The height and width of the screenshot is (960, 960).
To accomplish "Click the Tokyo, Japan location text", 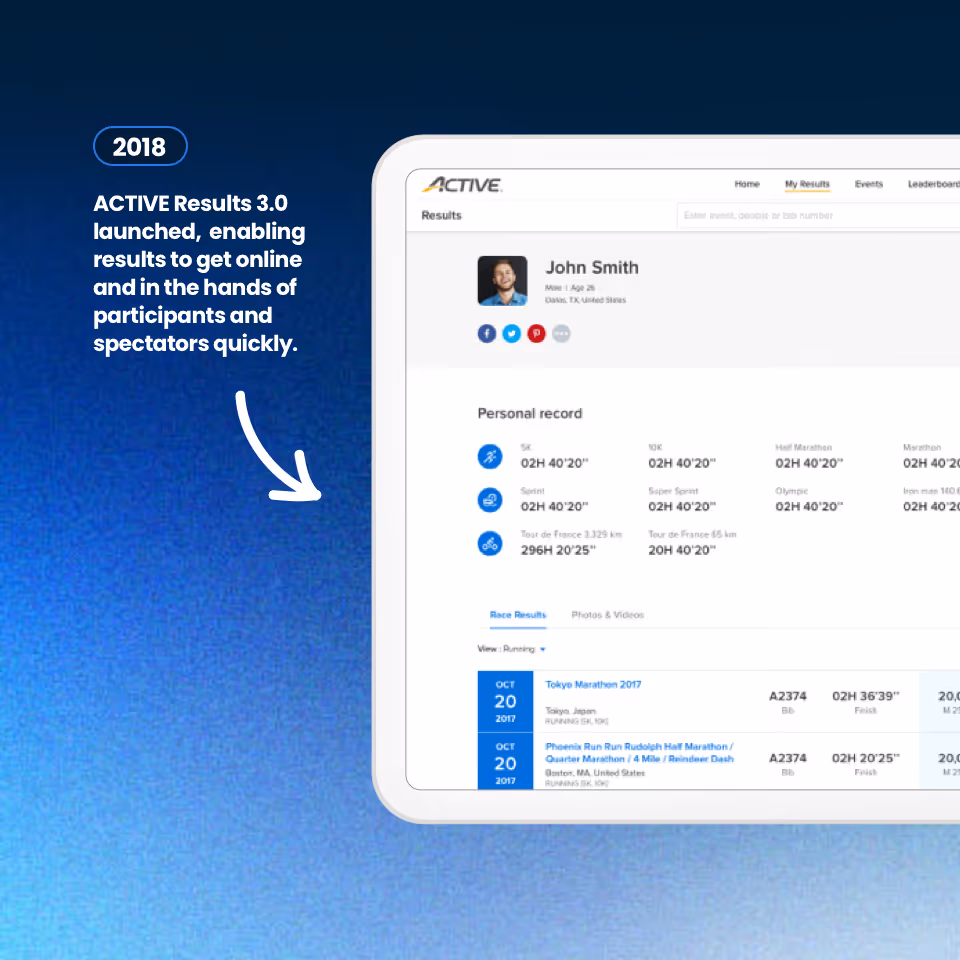I will pos(571,711).
